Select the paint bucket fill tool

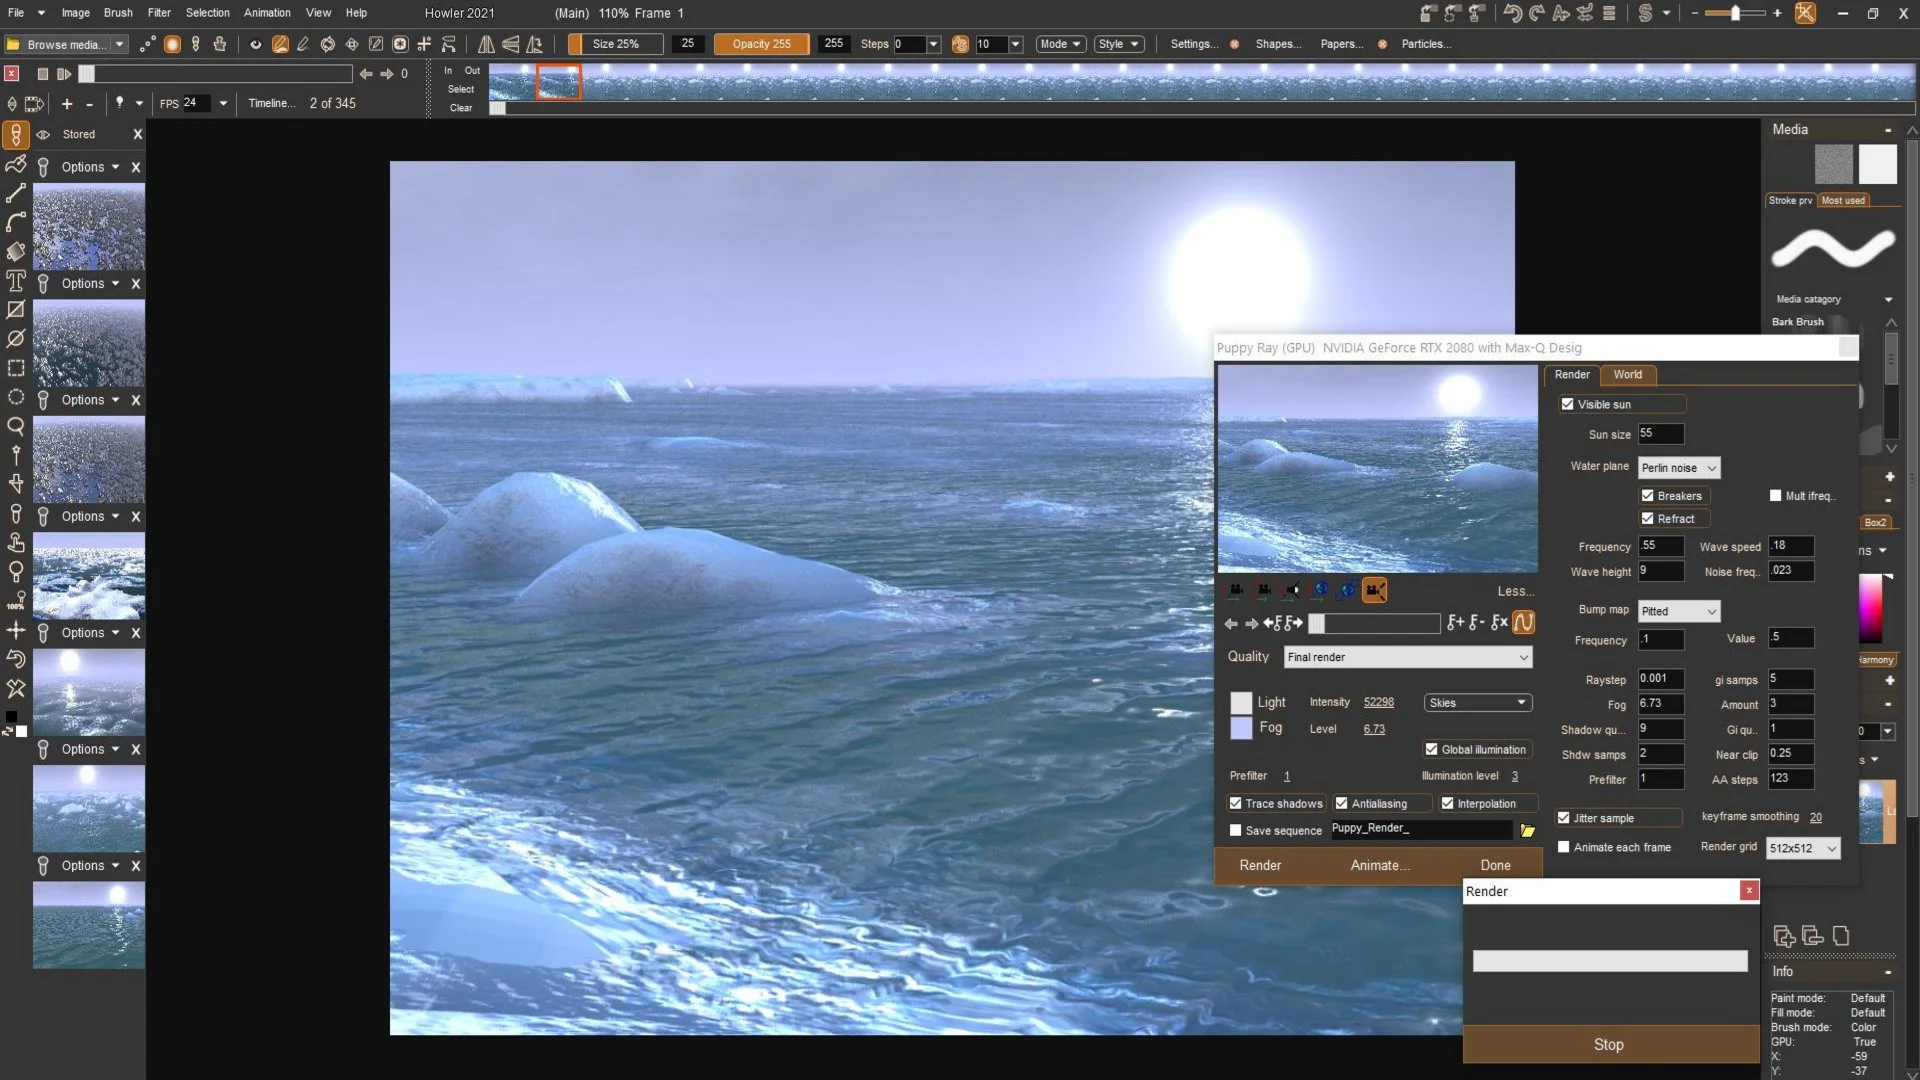[x=15, y=251]
